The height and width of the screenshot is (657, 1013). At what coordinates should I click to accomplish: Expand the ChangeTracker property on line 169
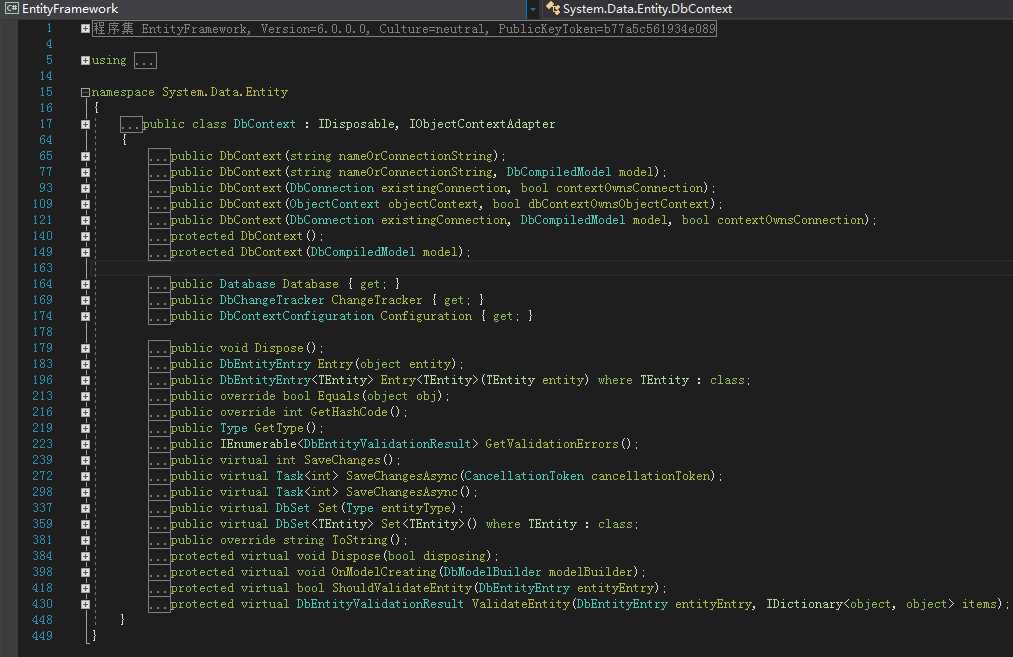pos(85,300)
